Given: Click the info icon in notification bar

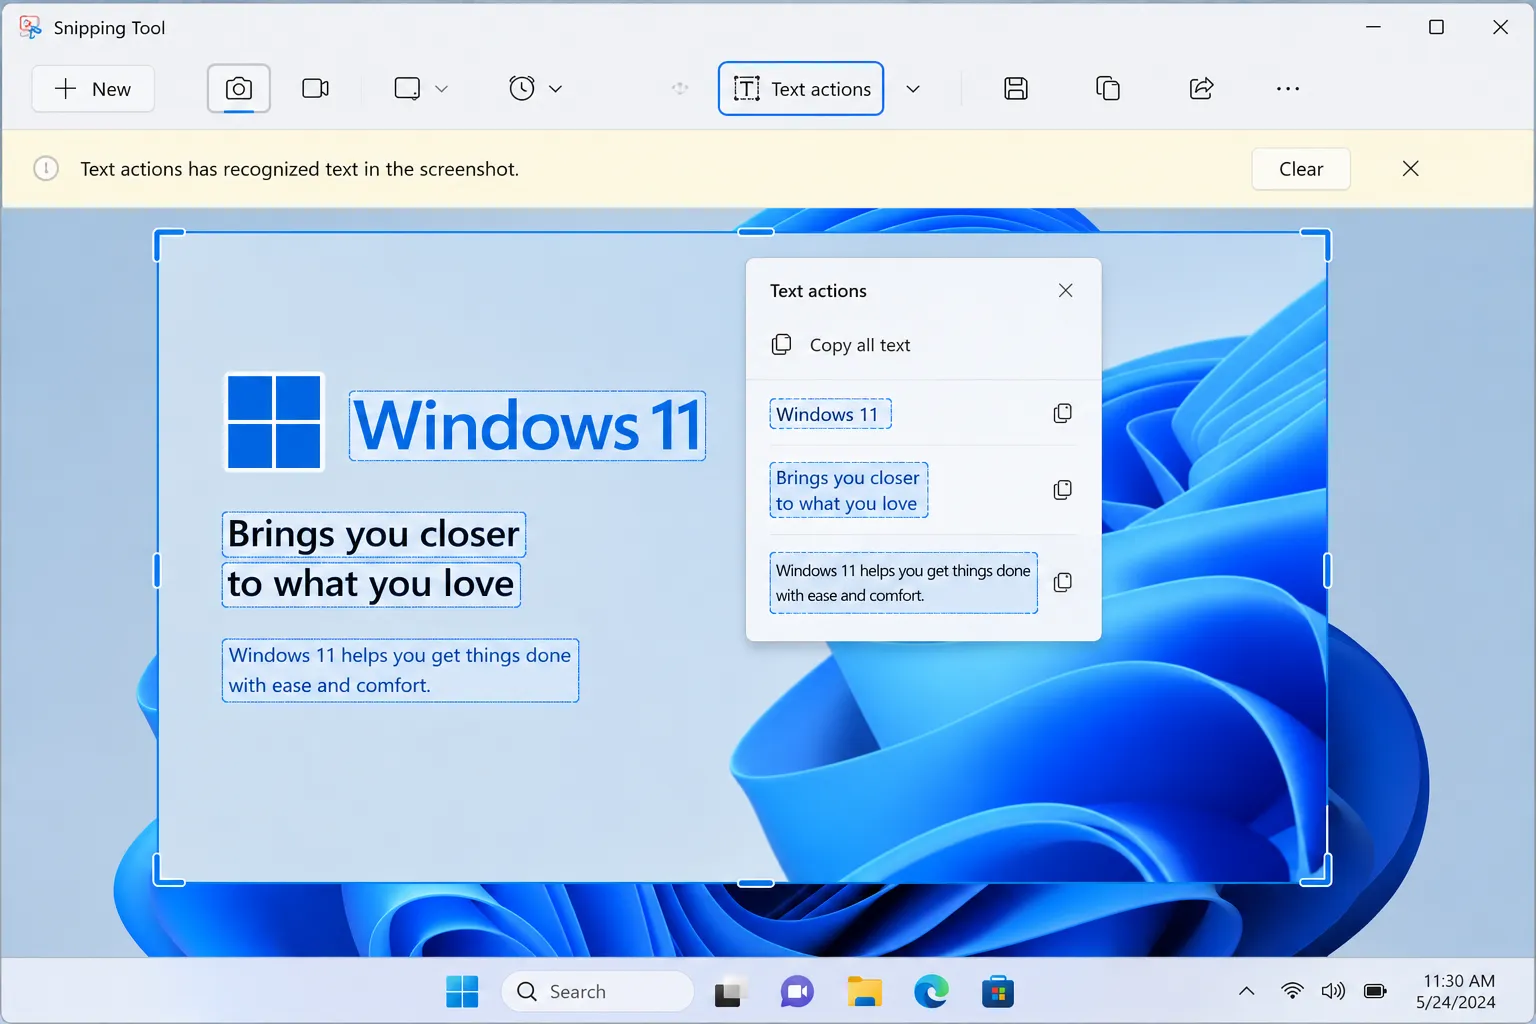Looking at the screenshot, I should pos(46,169).
